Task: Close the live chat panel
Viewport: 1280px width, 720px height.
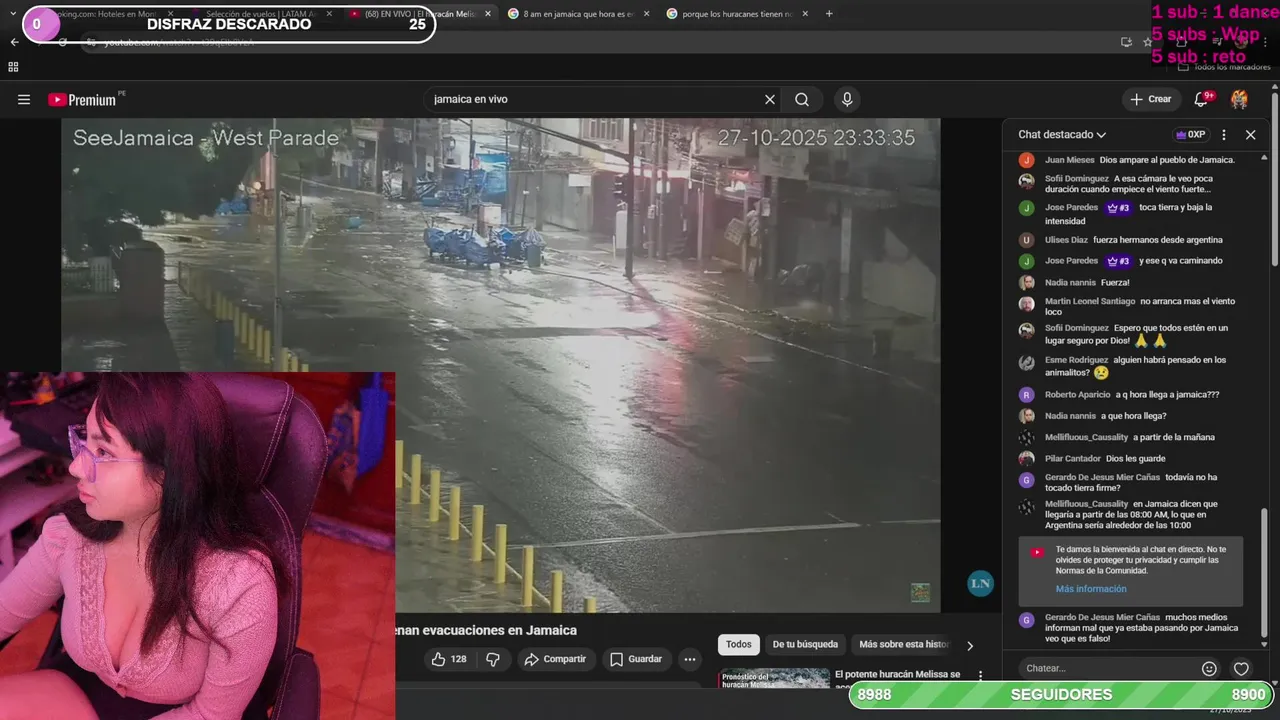Action: point(1250,134)
